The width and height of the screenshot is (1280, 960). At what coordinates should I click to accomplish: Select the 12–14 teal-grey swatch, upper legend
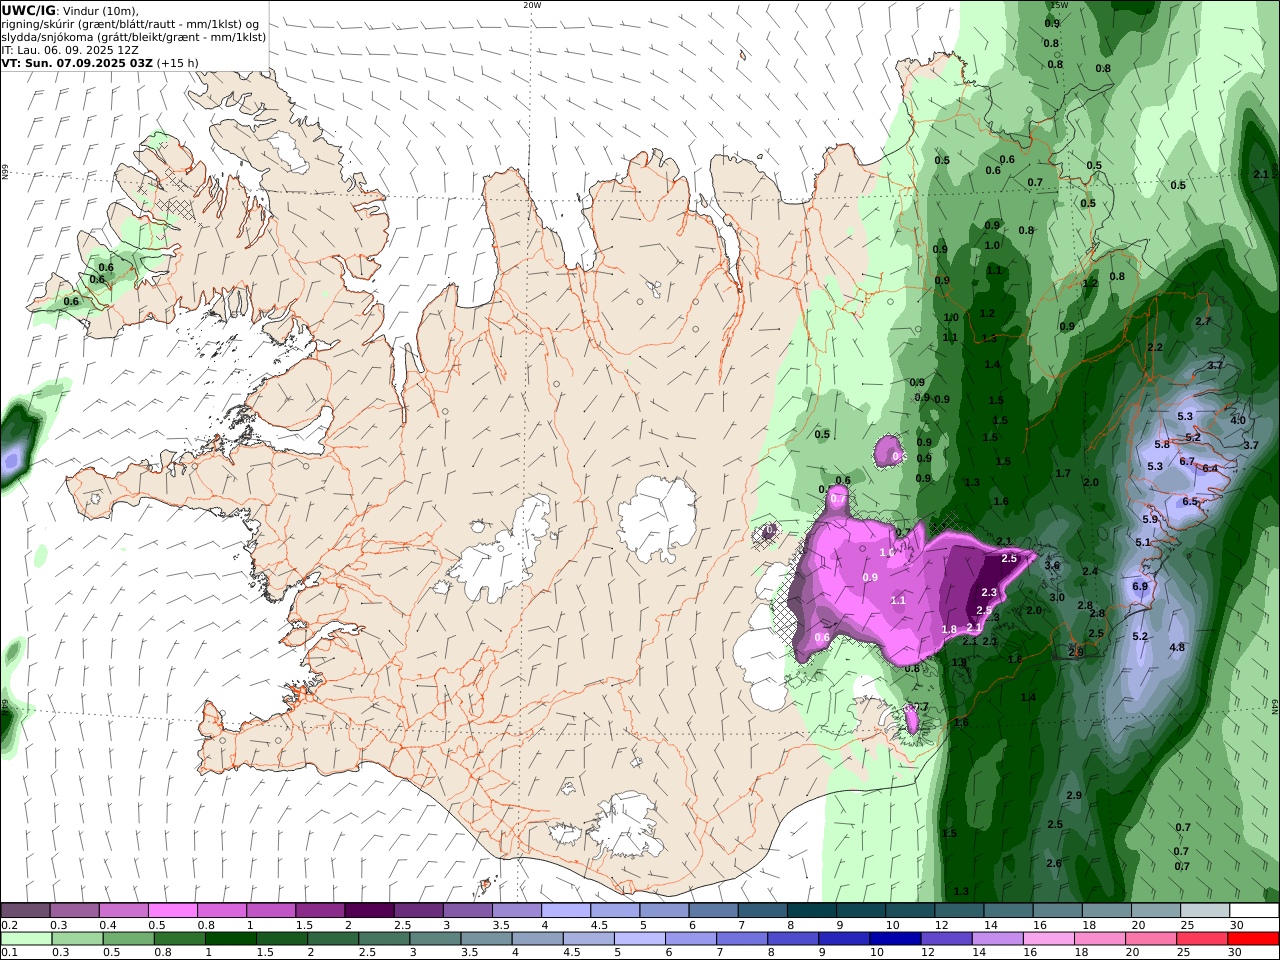[959, 911]
